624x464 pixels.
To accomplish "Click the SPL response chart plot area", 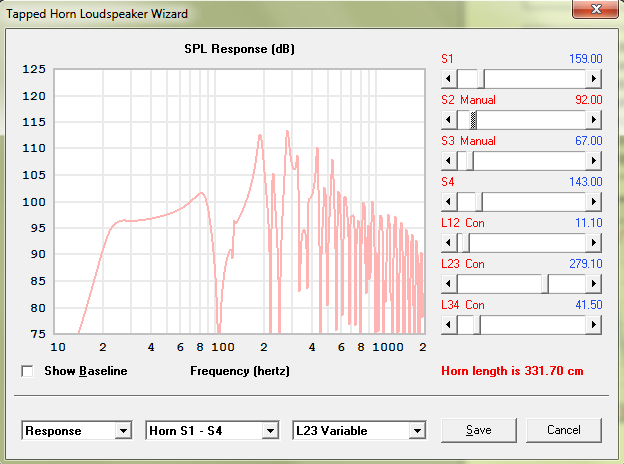I will point(240,201).
